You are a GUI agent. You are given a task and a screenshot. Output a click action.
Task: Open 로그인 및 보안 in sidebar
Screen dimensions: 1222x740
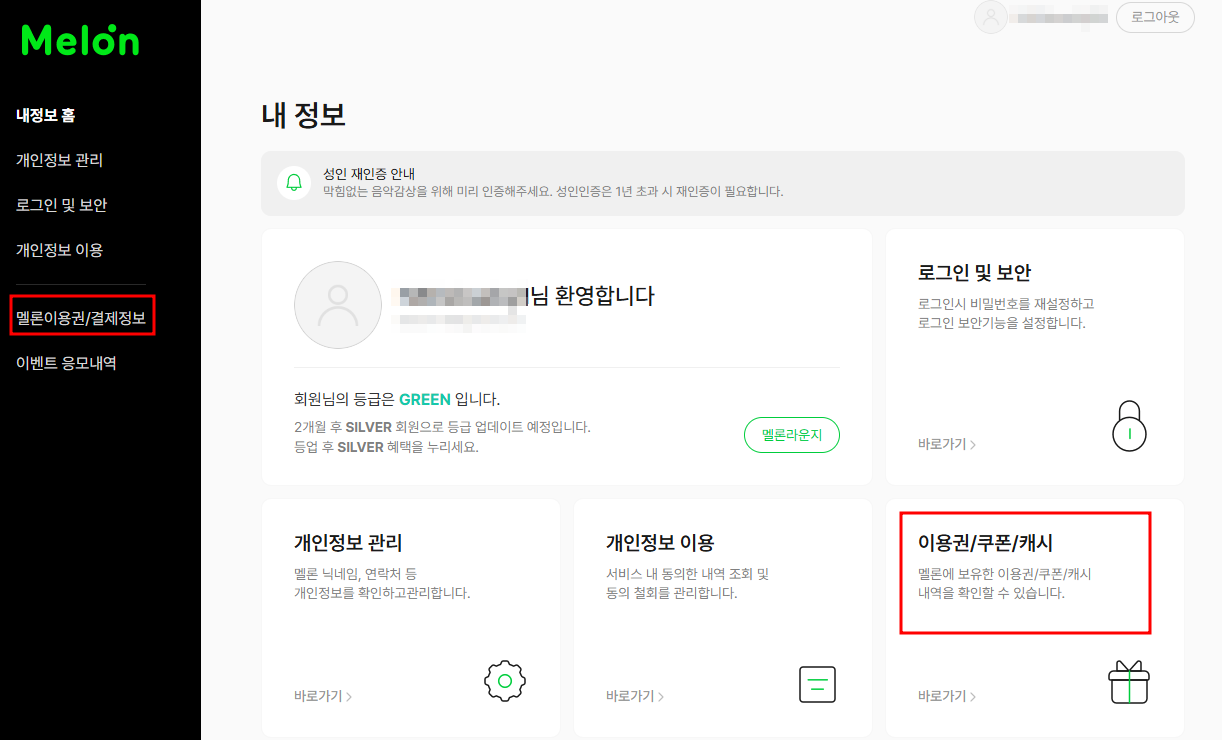tap(61, 205)
